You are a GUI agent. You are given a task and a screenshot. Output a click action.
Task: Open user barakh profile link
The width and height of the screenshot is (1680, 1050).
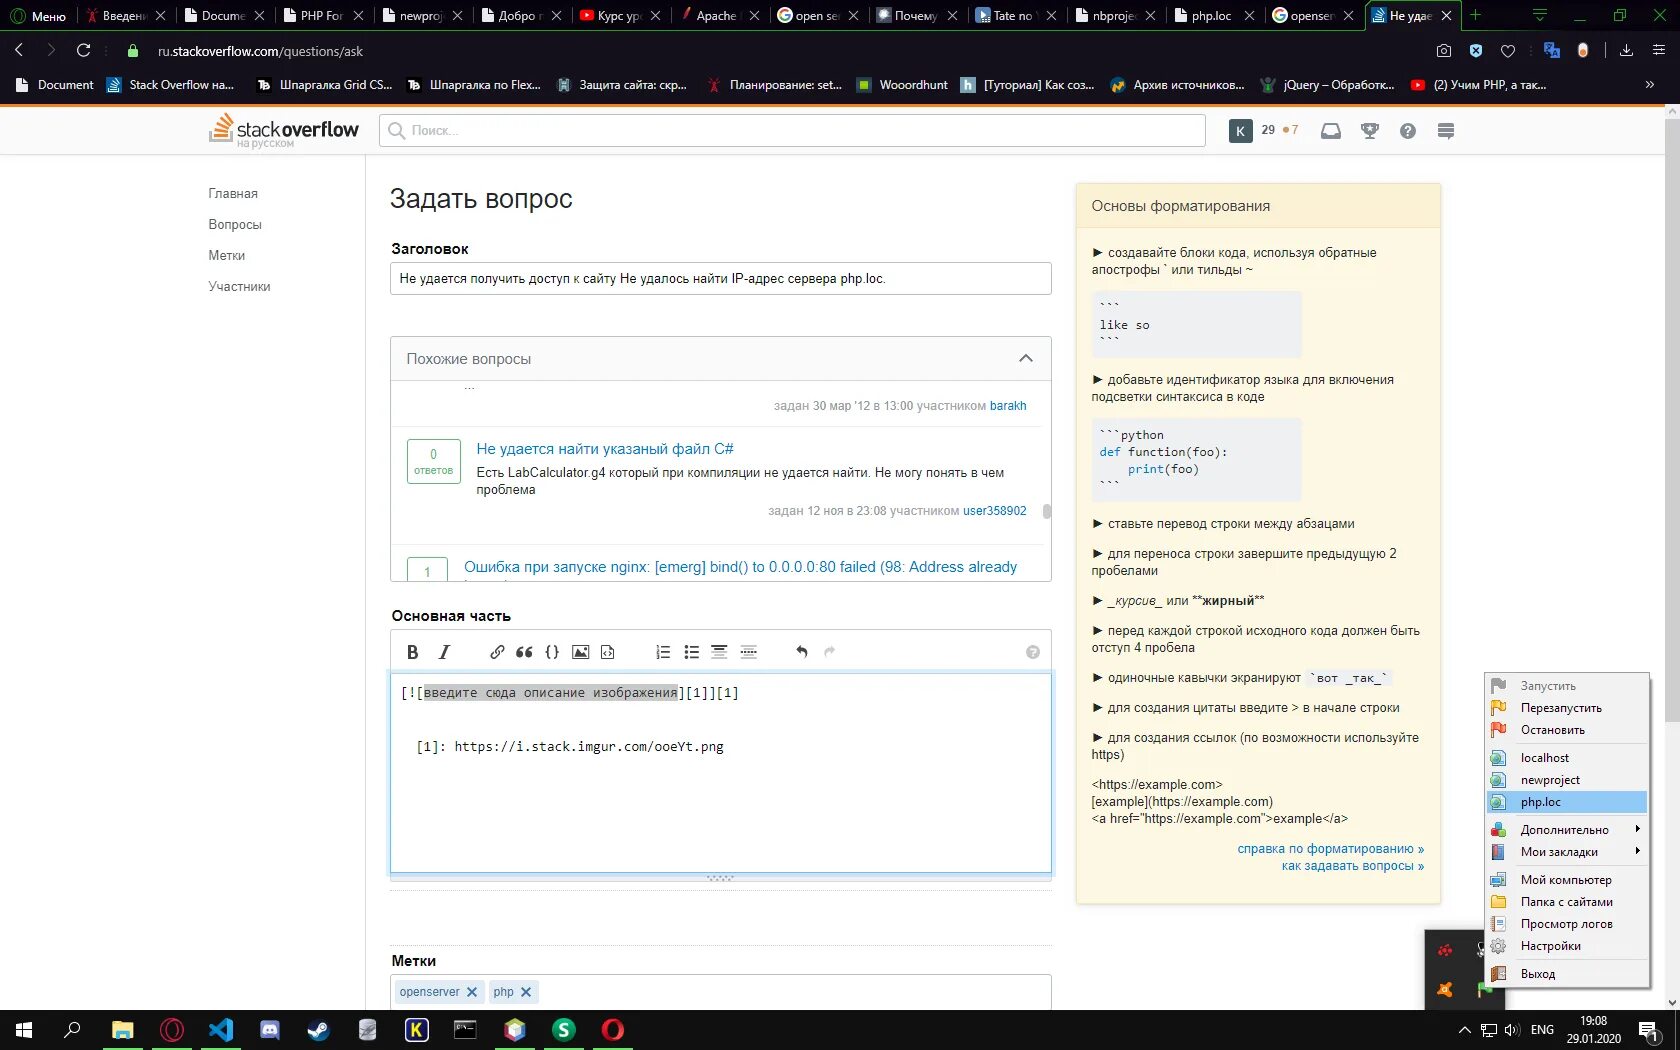coord(1008,406)
